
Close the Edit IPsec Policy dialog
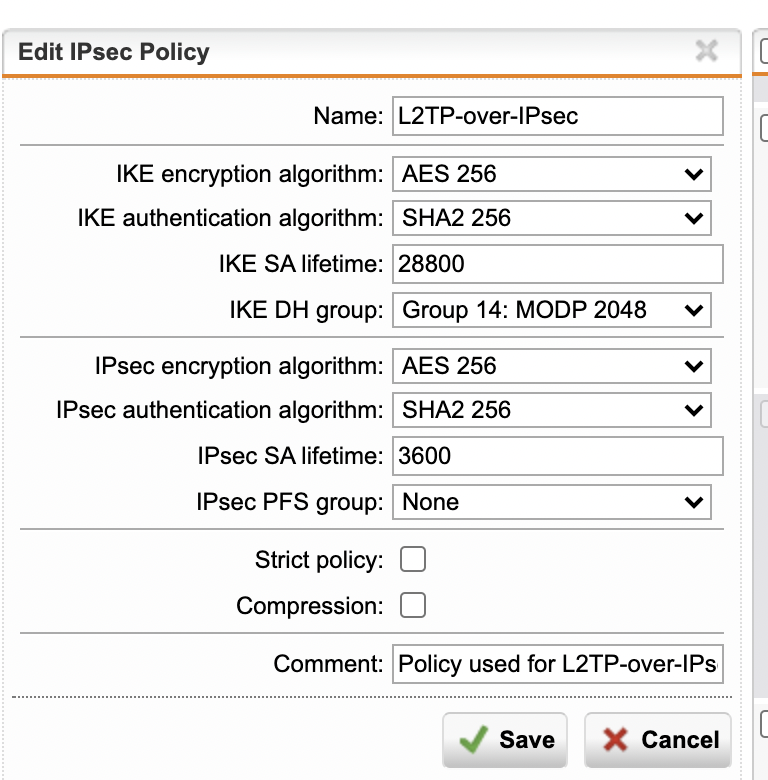[x=706, y=51]
